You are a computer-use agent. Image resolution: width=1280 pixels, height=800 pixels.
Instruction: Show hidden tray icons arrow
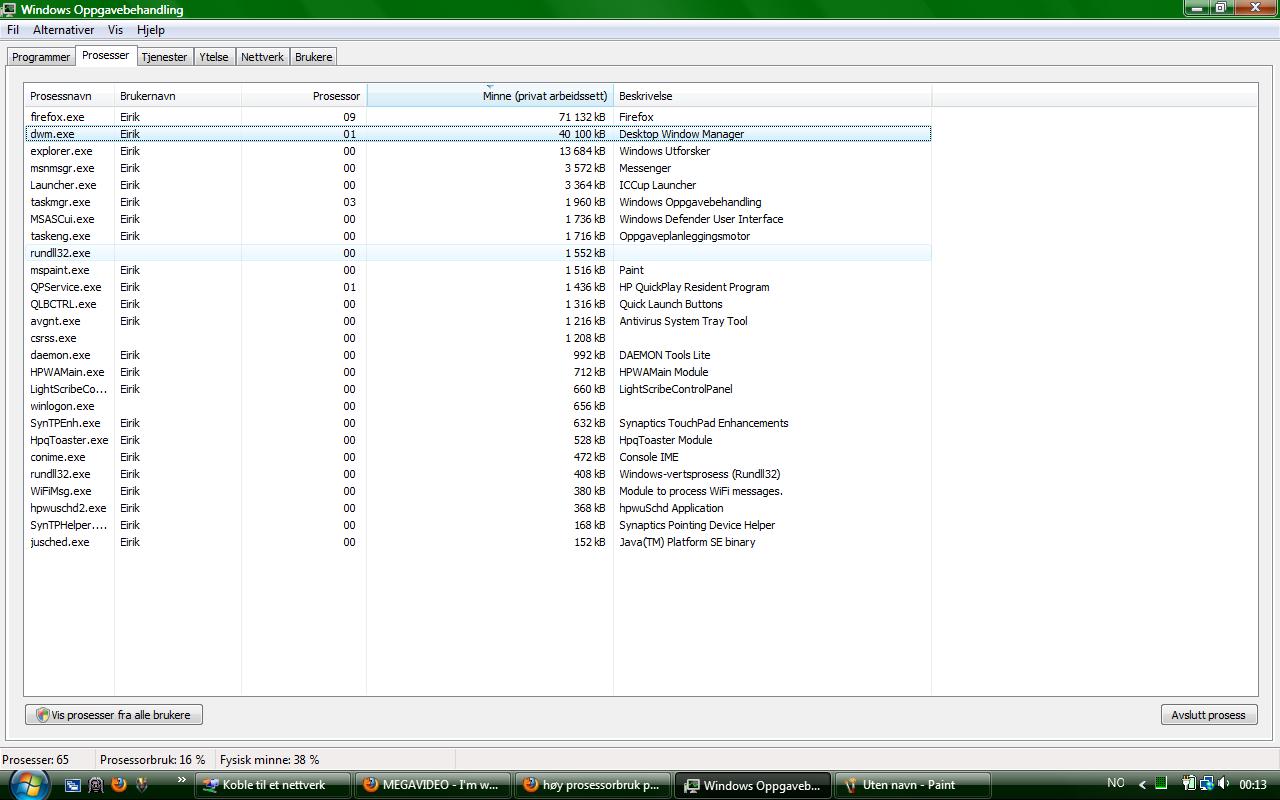1143,785
